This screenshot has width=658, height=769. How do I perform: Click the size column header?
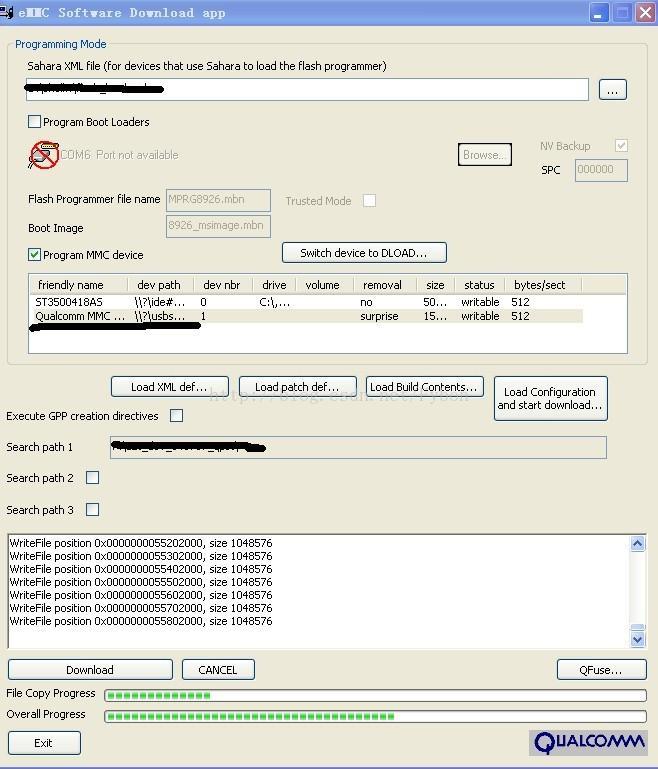tap(435, 285)
